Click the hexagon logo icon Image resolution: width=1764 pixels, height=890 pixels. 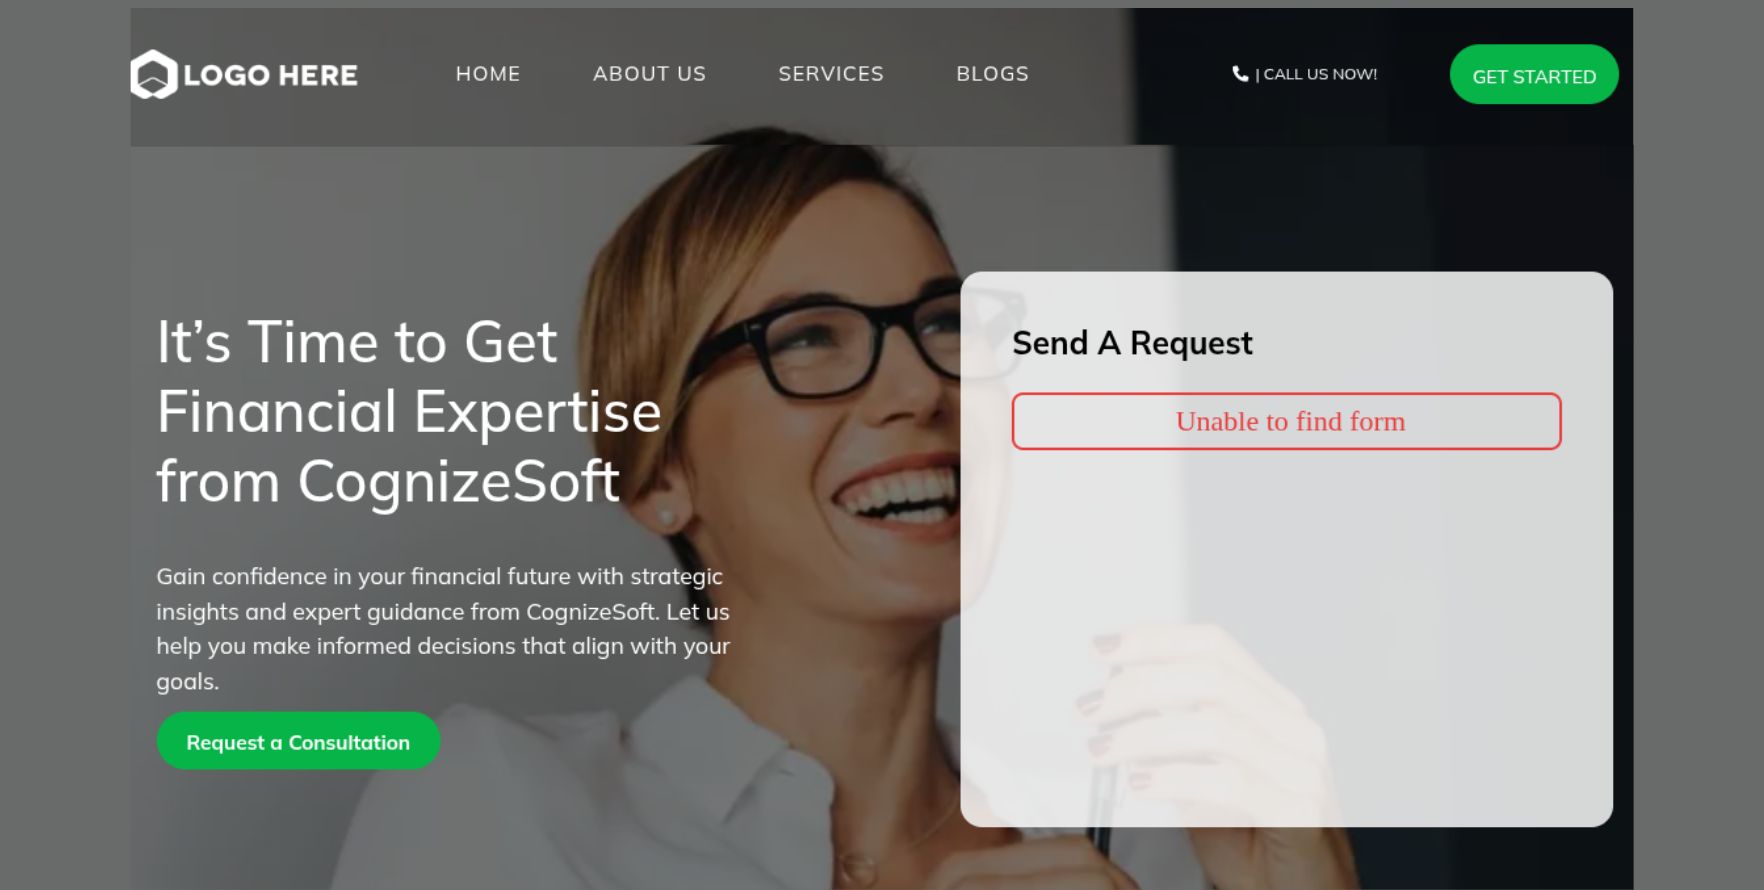(x=154, y=75)
